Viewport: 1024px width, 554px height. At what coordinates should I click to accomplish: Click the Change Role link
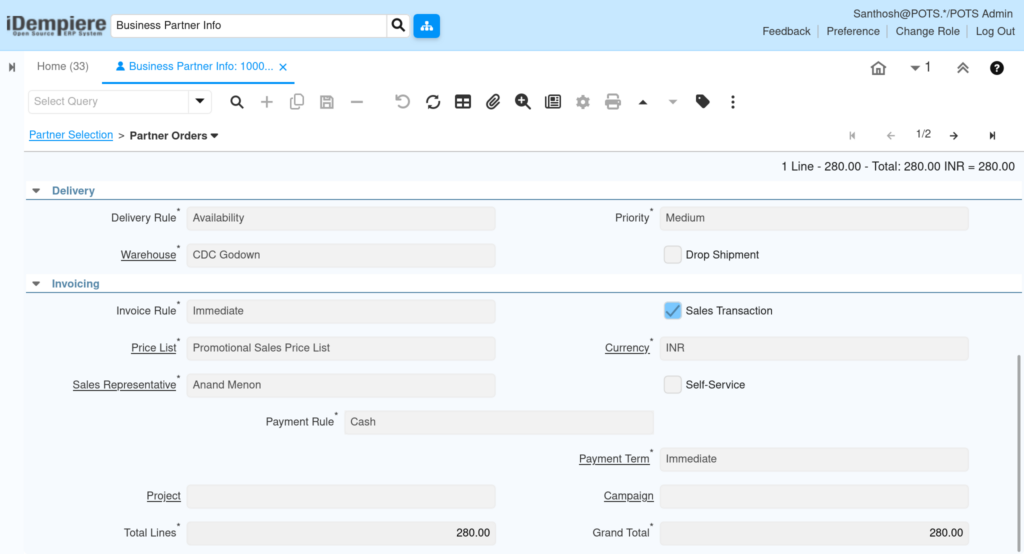coord(927,31)
